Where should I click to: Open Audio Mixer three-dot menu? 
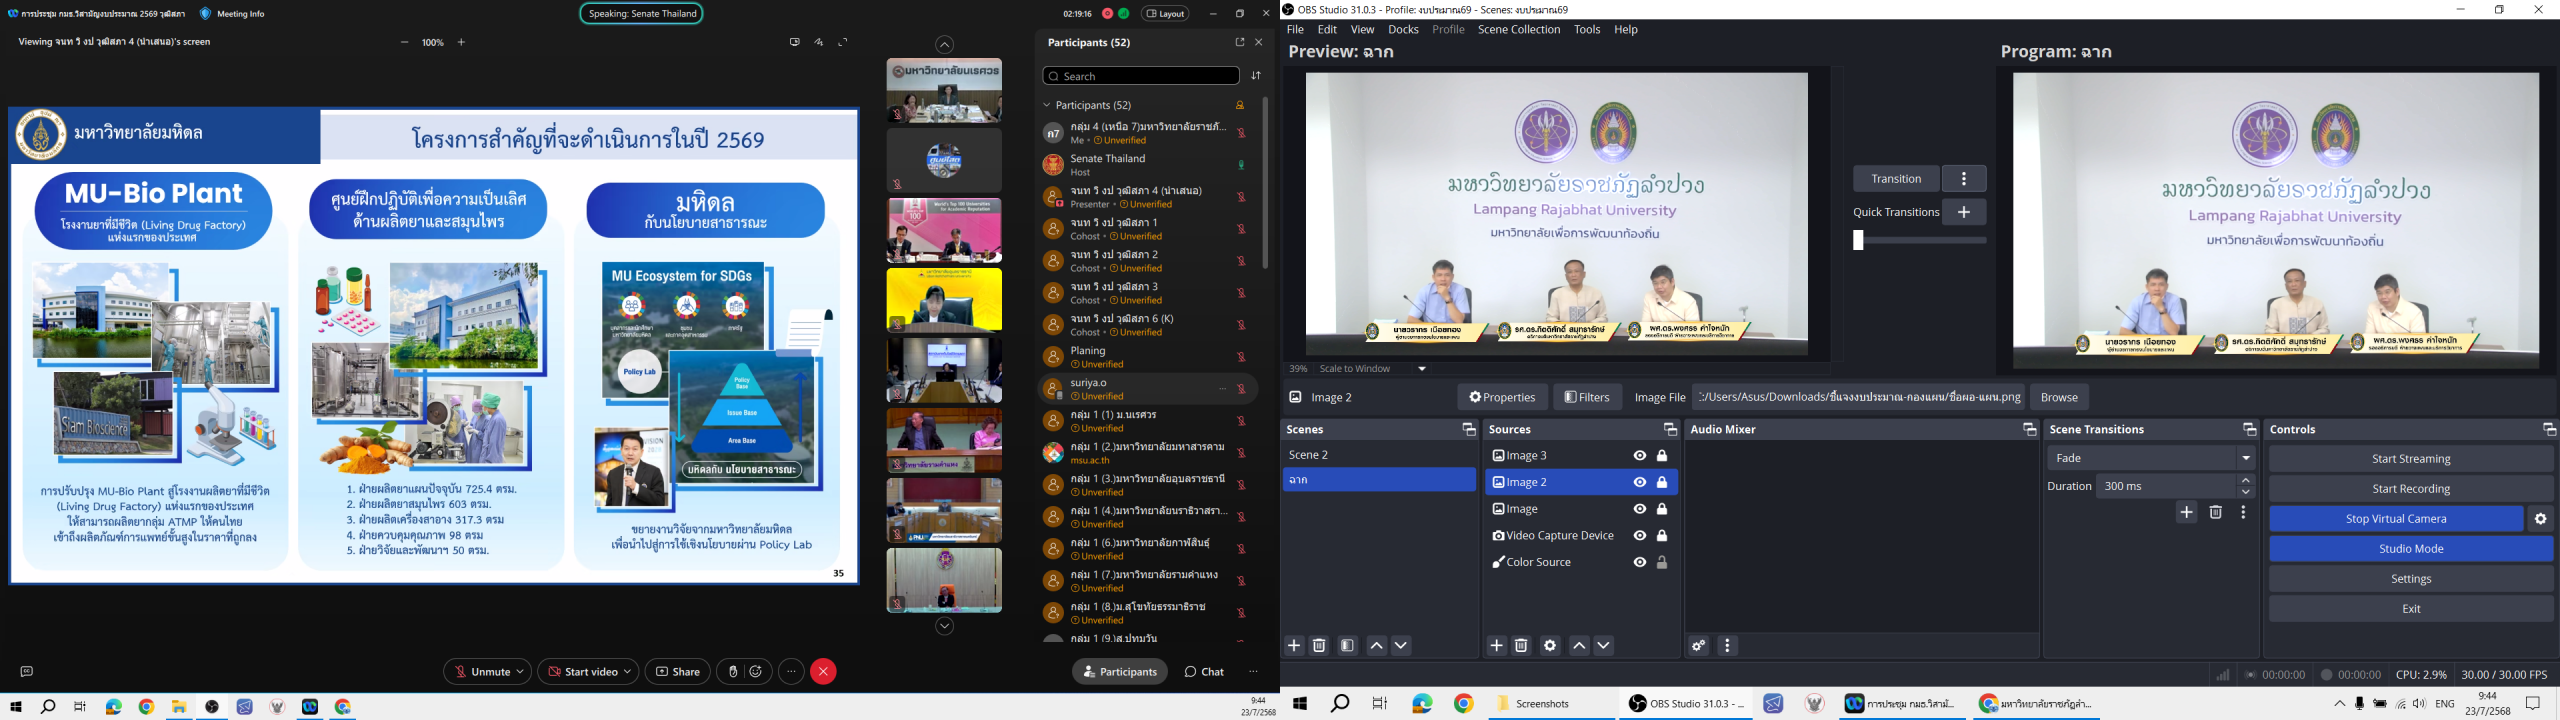1727,646
